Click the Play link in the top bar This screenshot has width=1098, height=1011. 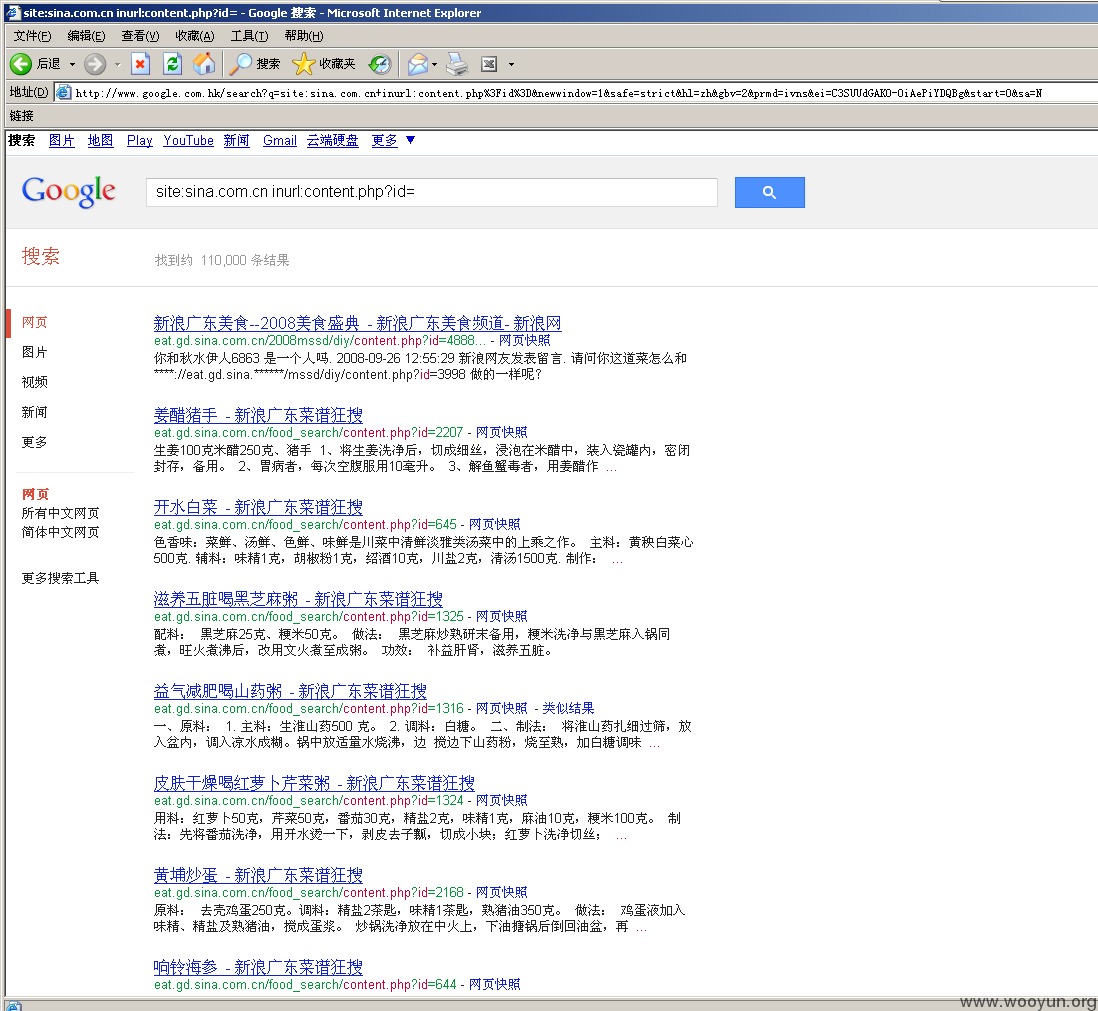pos(139,140)
